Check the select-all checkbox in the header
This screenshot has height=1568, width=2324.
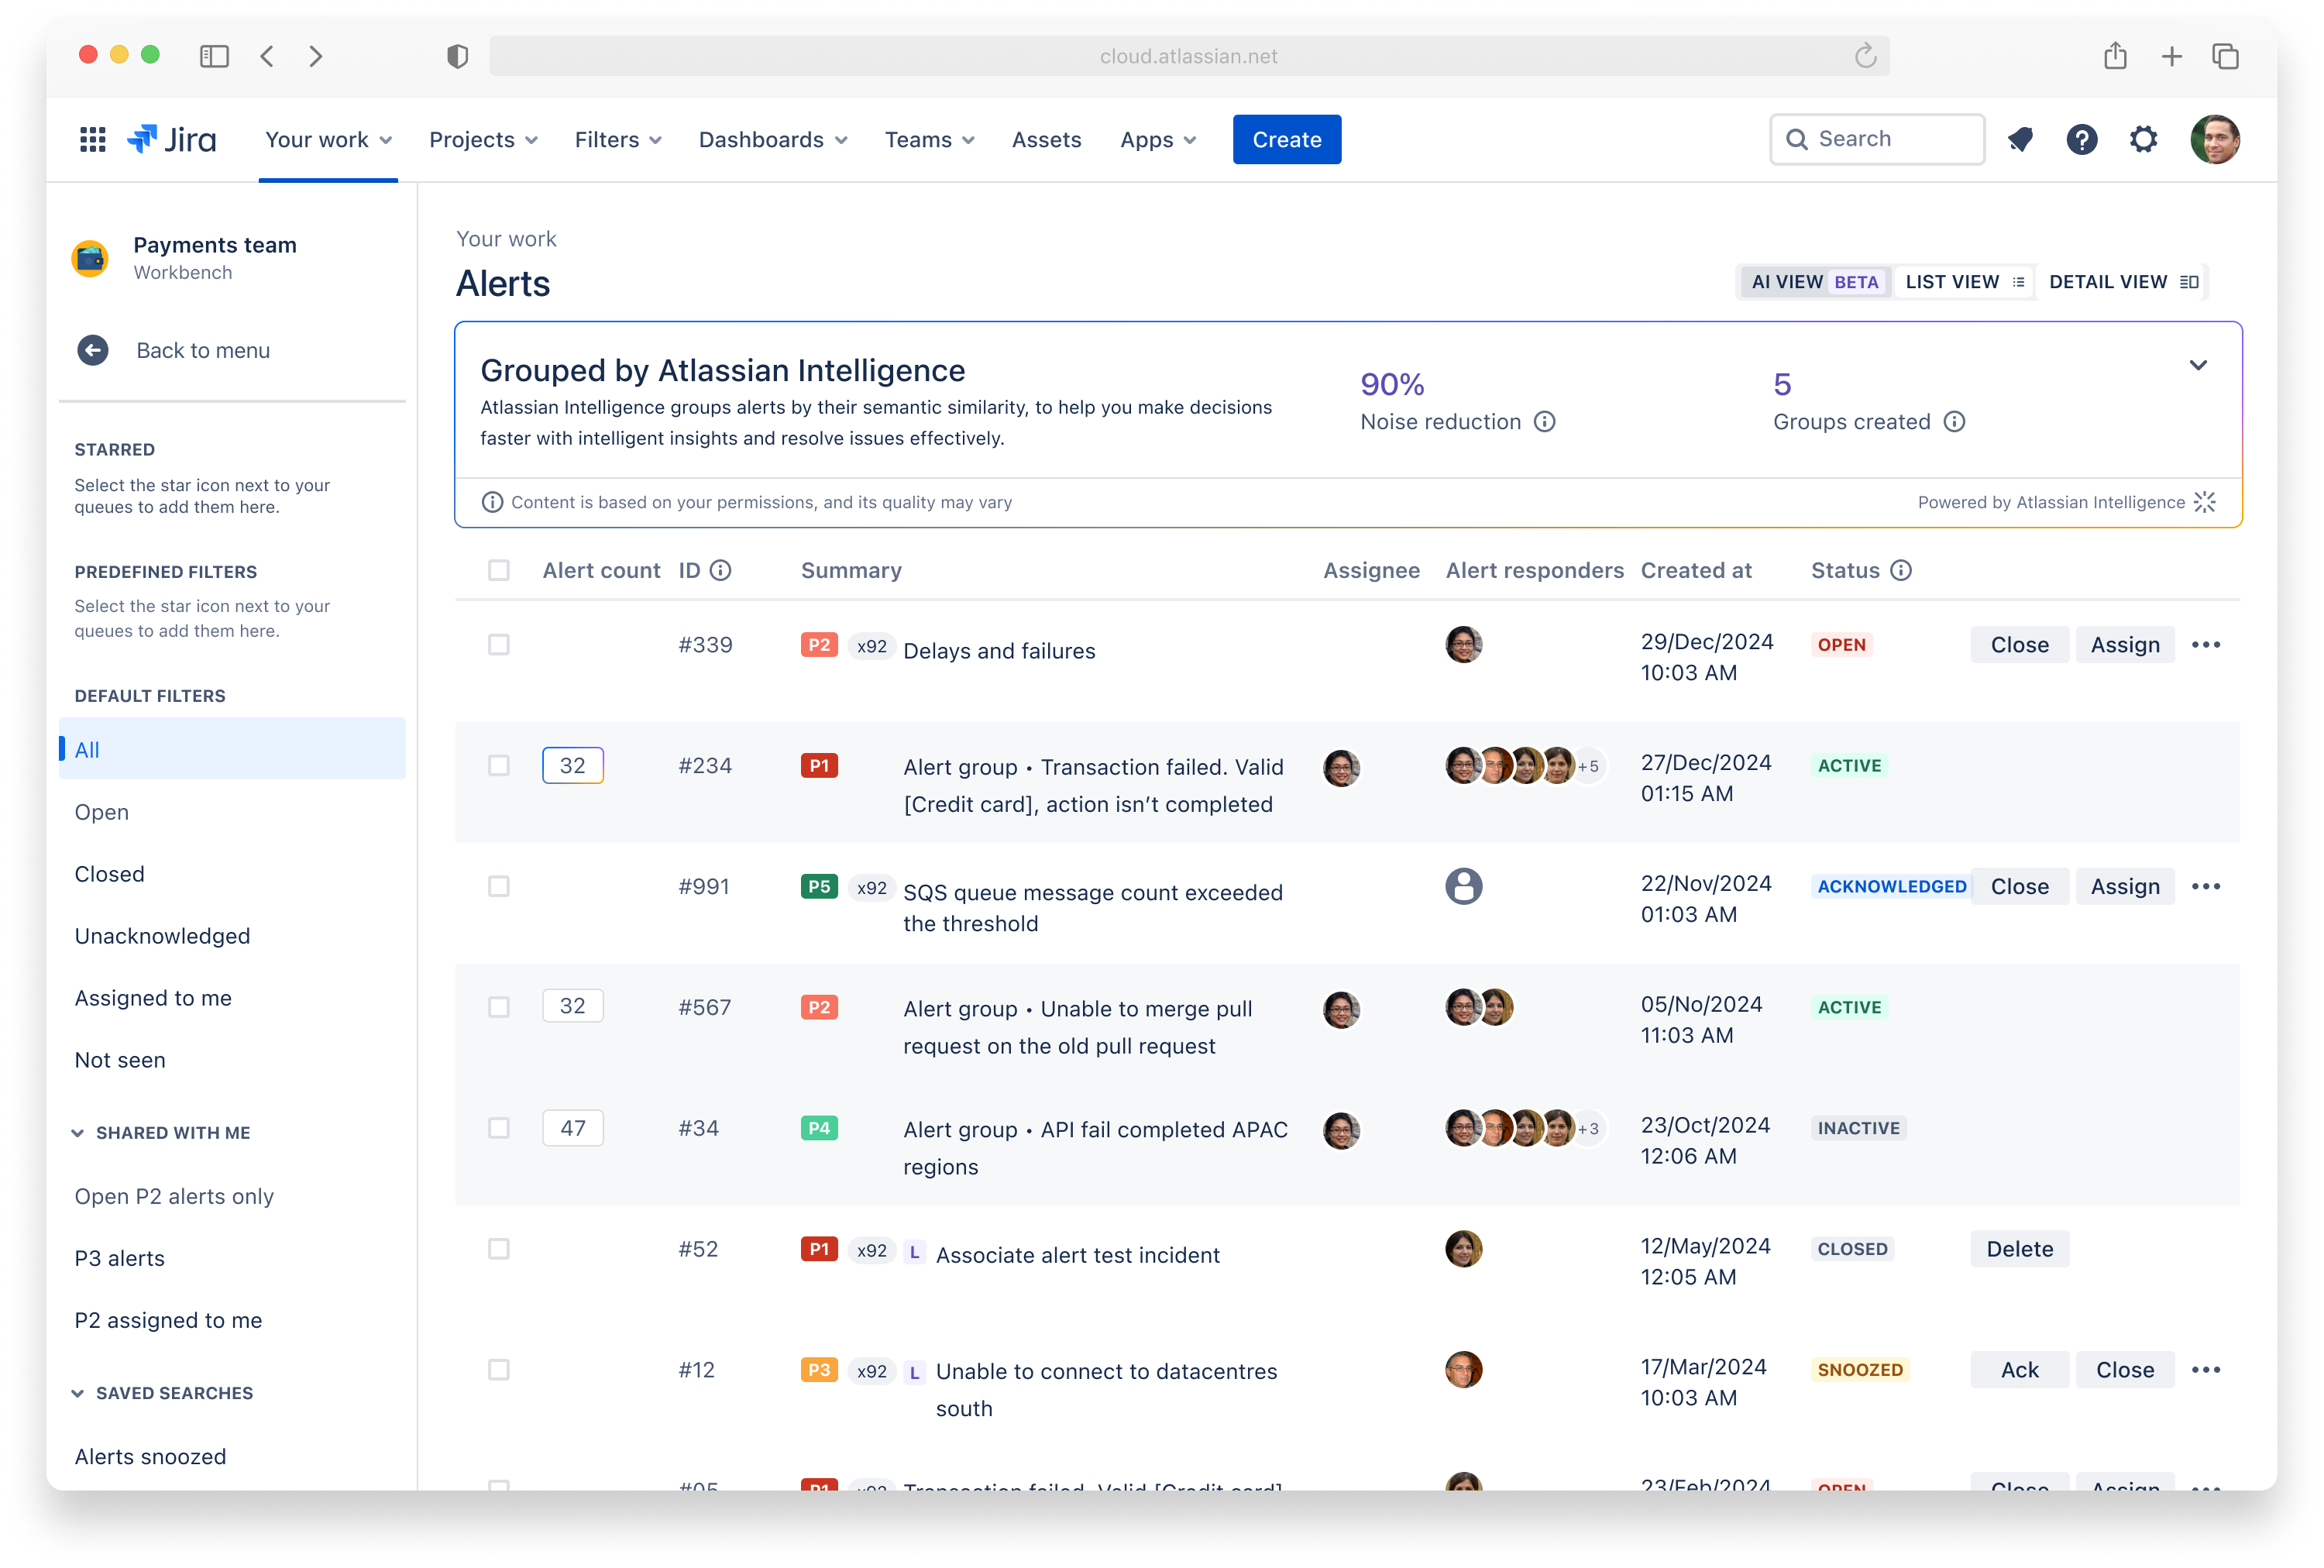(499, 570)
